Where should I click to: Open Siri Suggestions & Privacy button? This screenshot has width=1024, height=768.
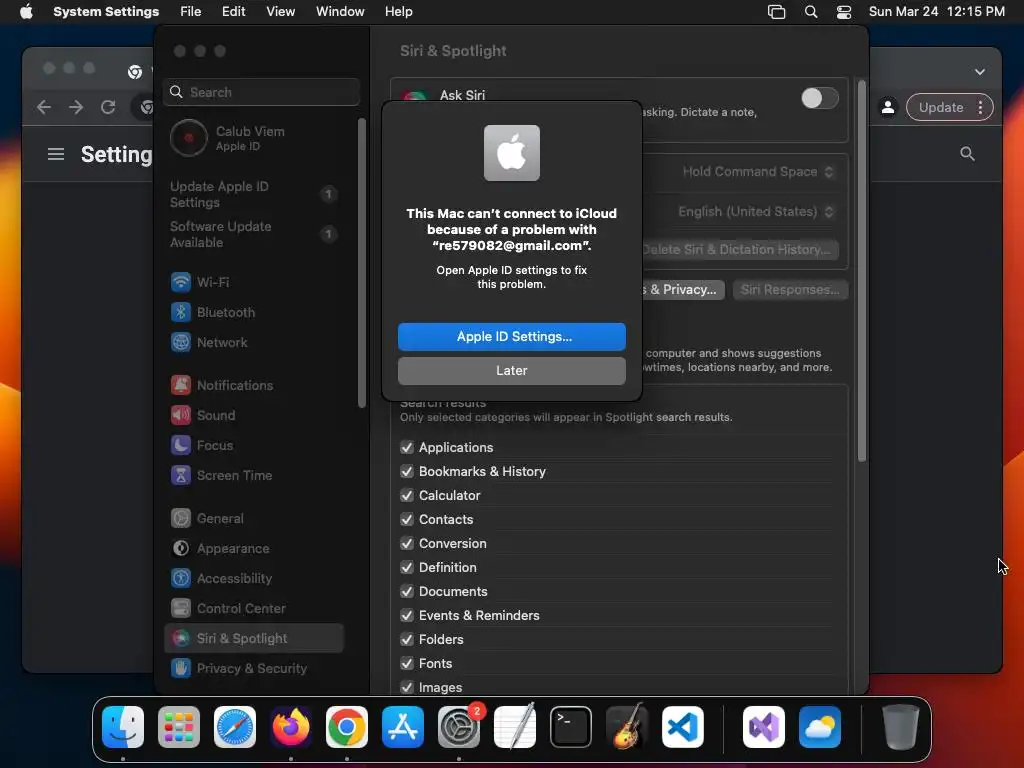683,290
